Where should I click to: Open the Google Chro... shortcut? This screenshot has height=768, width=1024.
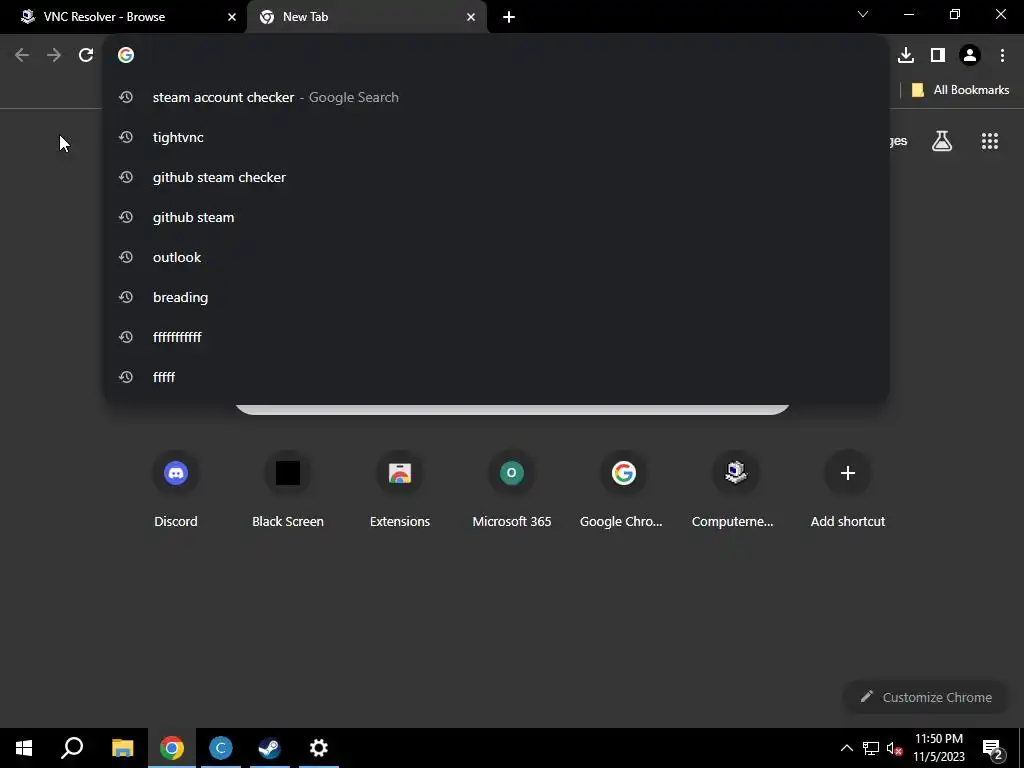tap(624, 490)
